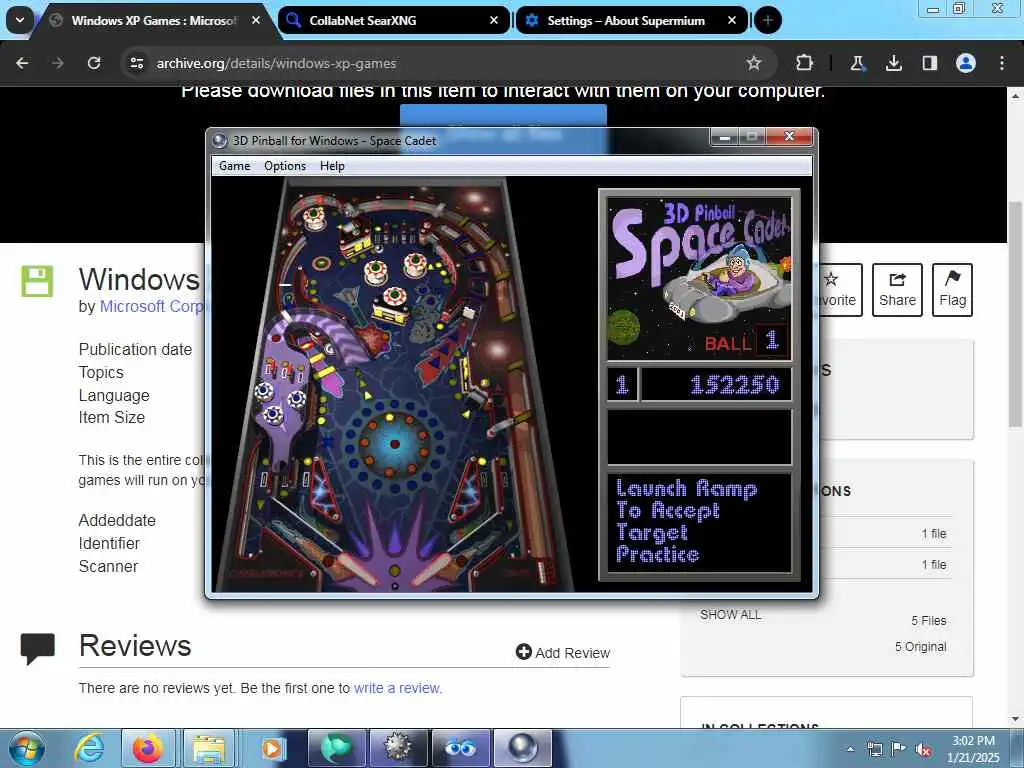Click the Share button on archive page
Screen dimensions: 1024x768
point(897,290)
